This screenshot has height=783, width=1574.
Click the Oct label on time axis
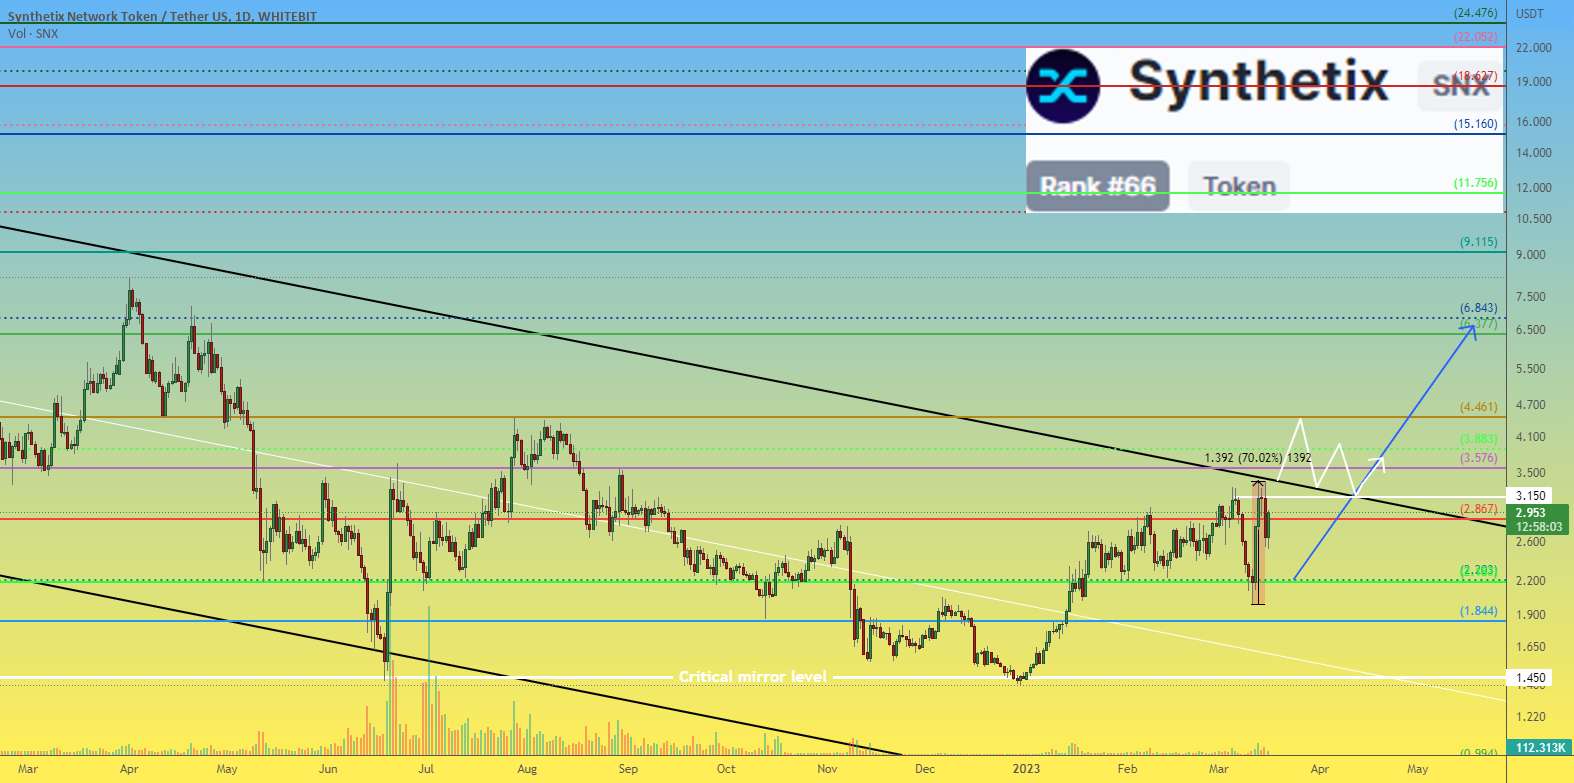coord(726,769)
